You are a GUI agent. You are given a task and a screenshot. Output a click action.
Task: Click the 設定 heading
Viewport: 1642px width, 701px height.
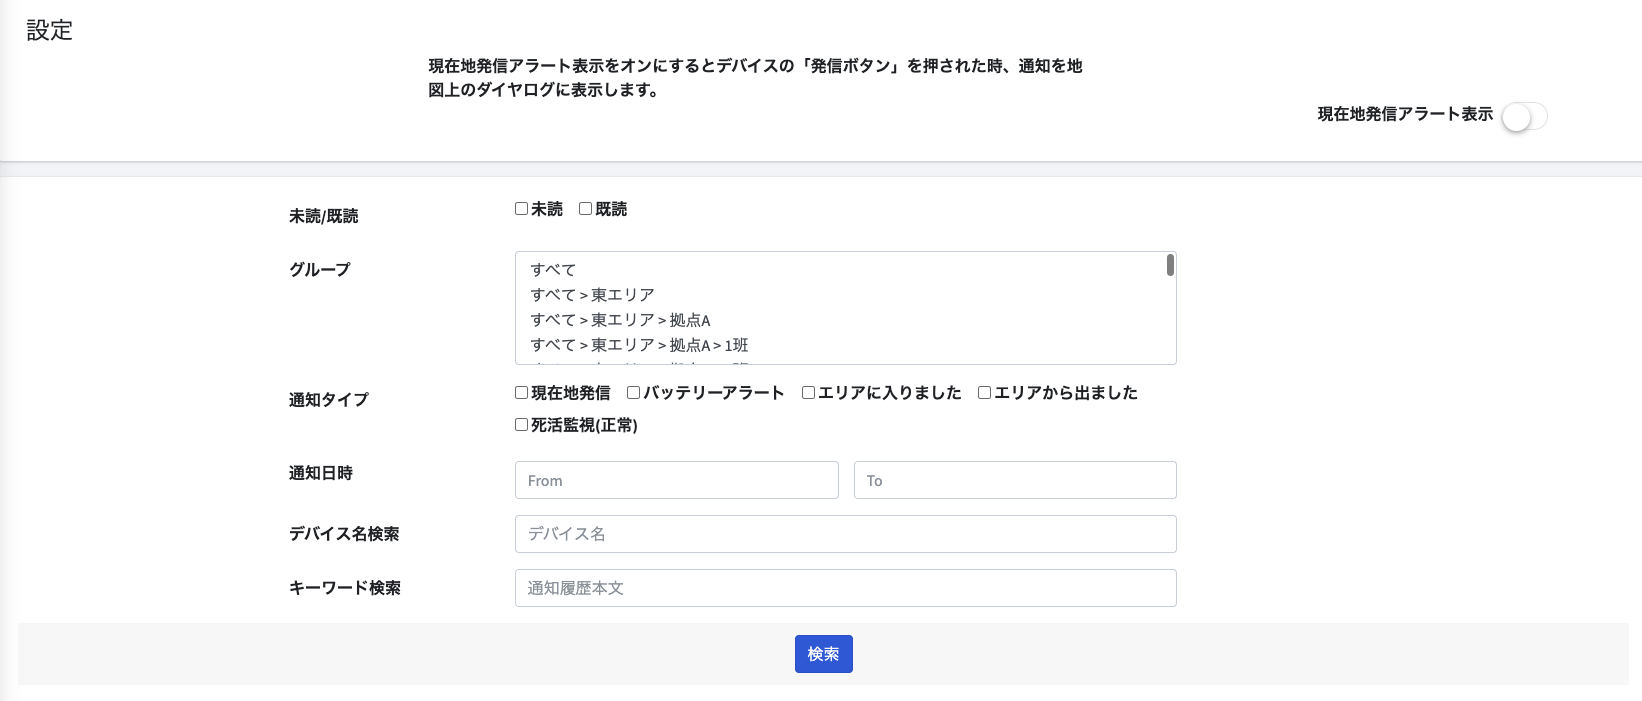point(49,31)
